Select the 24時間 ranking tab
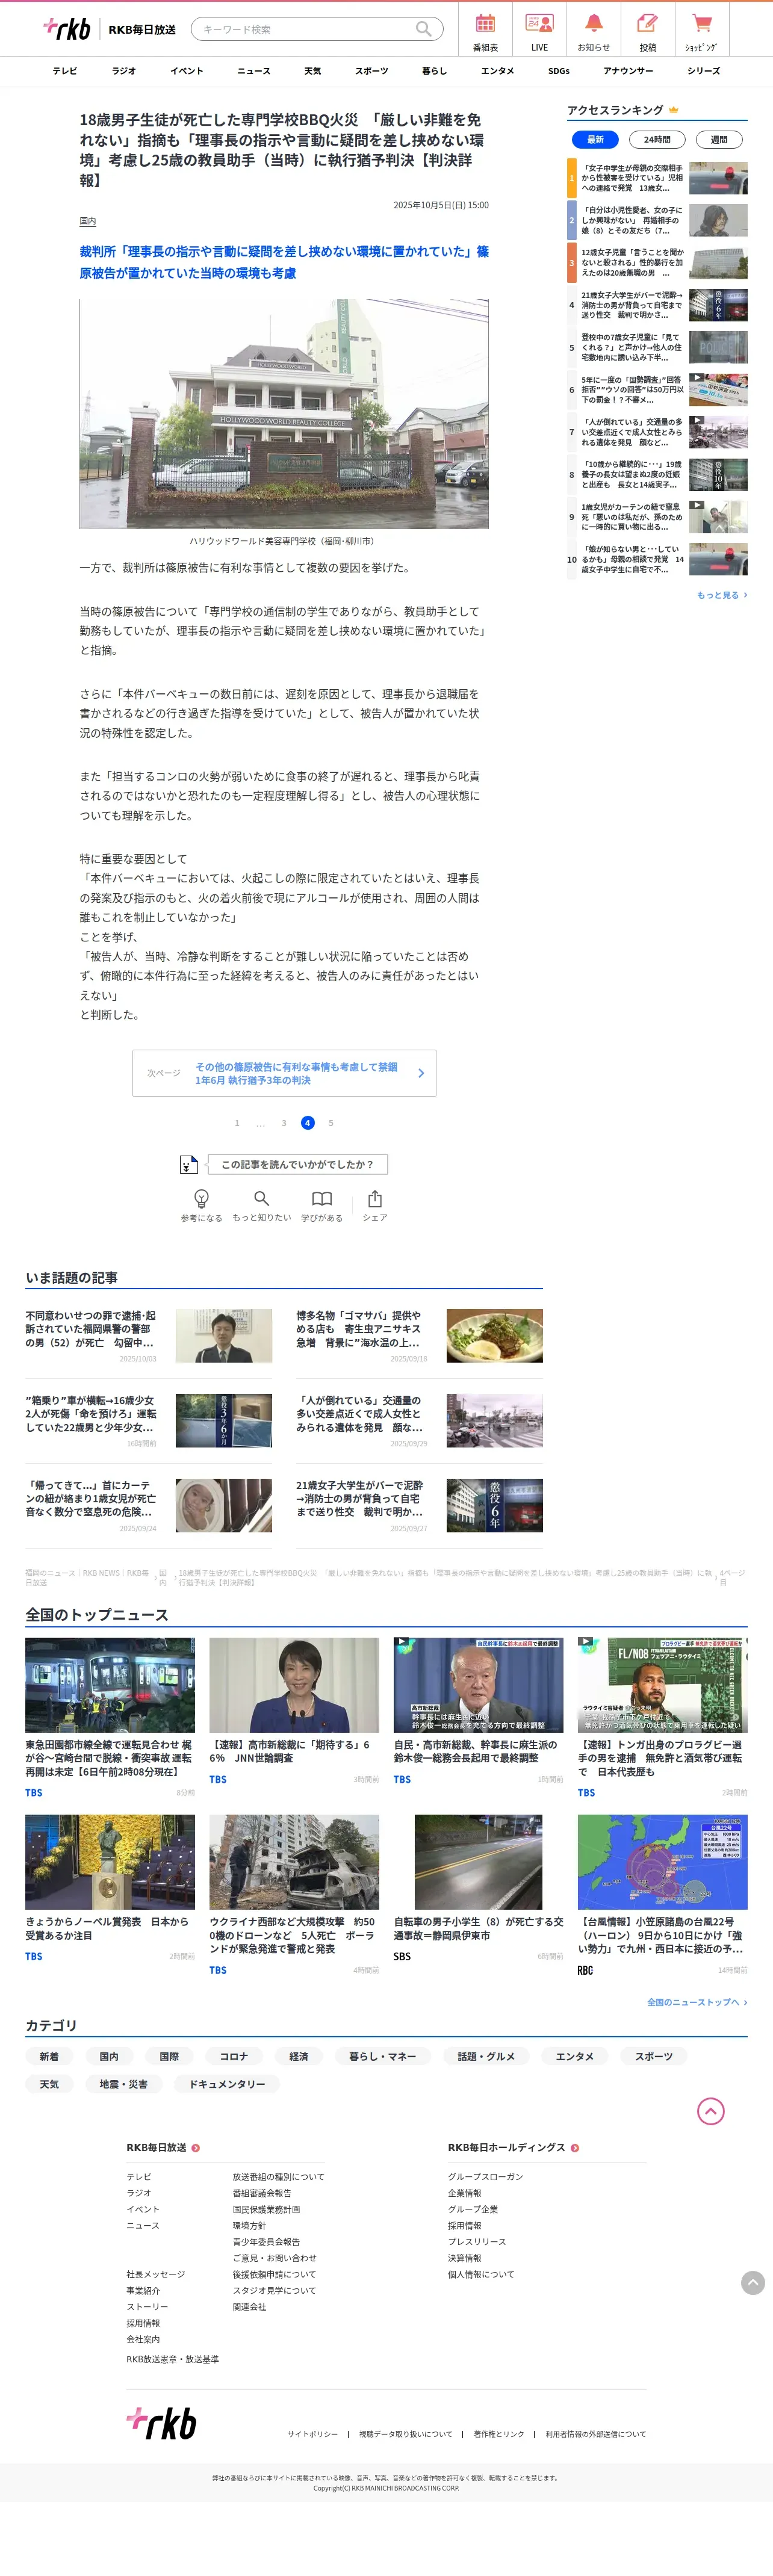 click(x=657, y=139)
